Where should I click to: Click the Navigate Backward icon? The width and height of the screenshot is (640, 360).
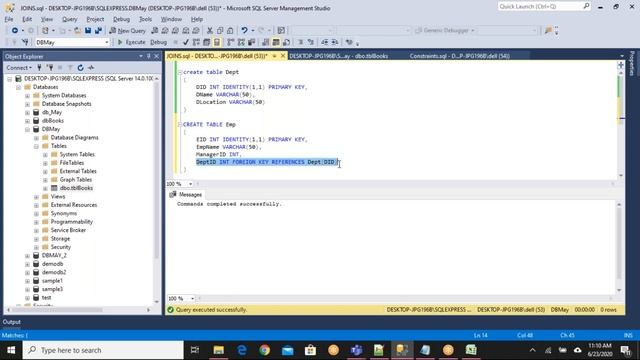coord(15,31)
